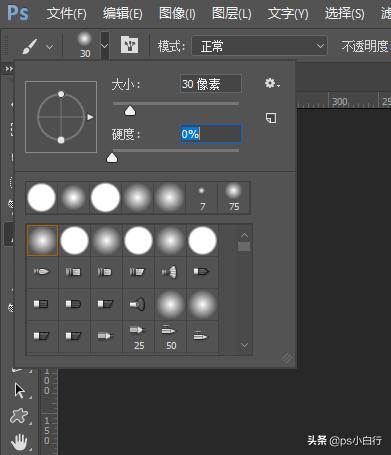
Task: Click the brush preview thumbnail labeled 30
Action: [x=85, y=45]
